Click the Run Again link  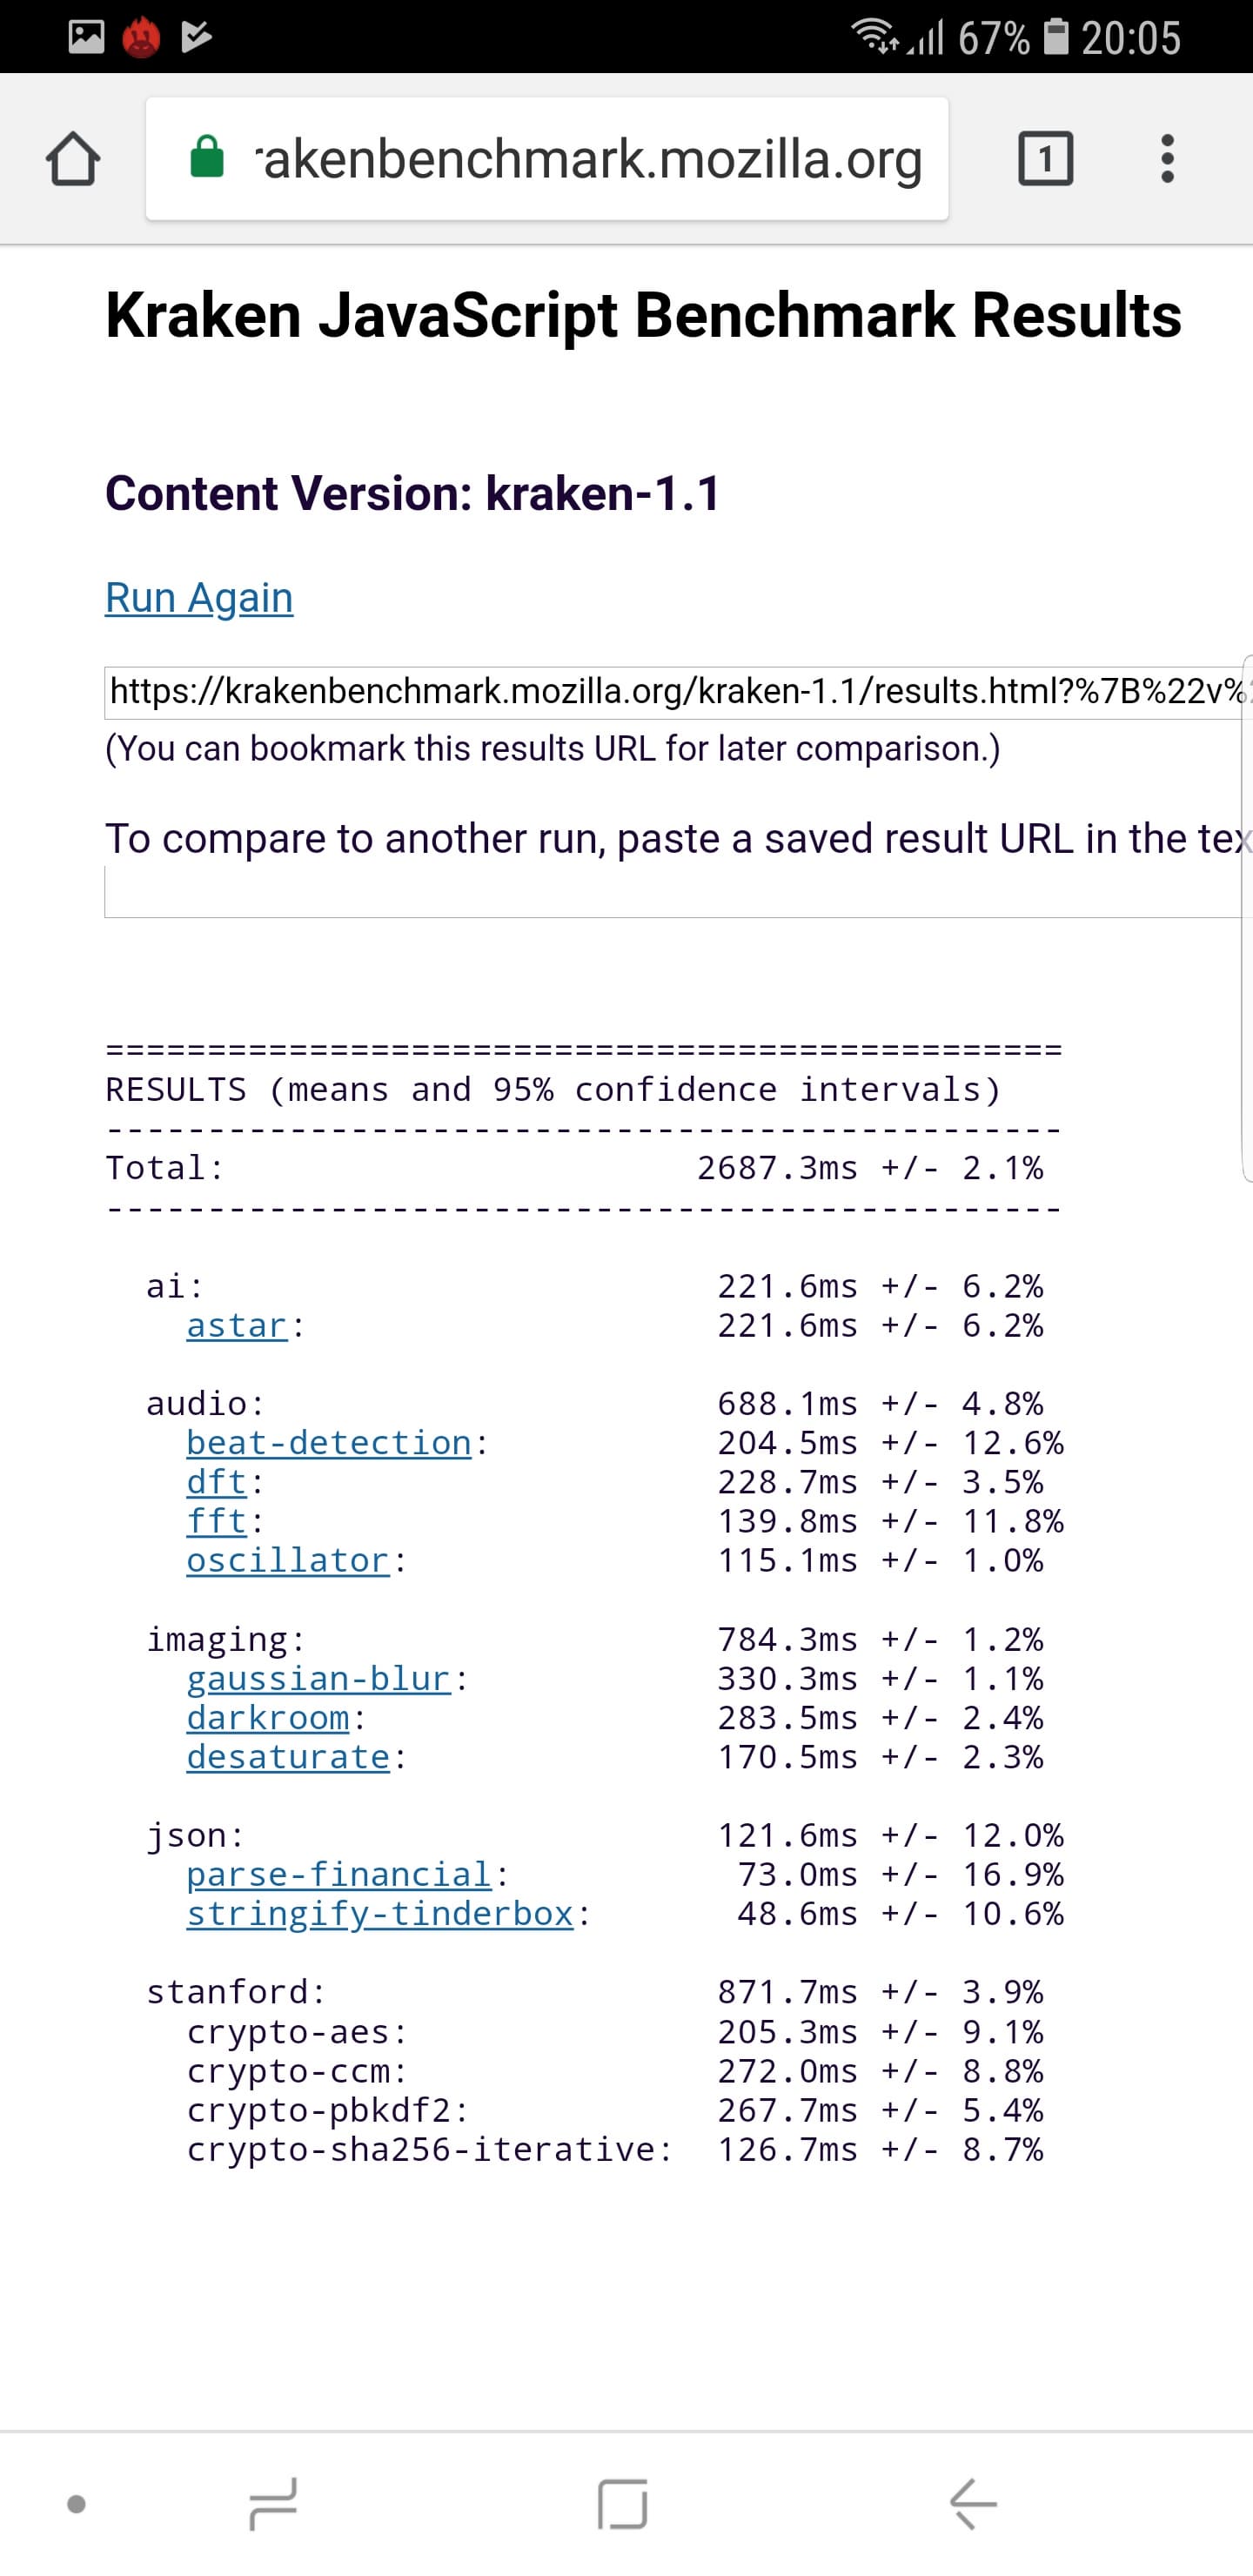pos(199,598)
